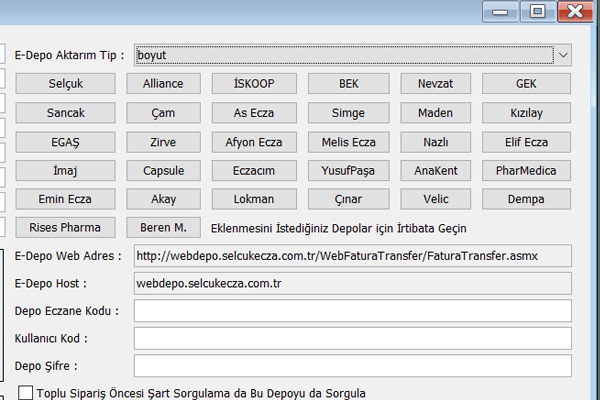Click the Kullanıcı Kod text field

coord(353,338)
